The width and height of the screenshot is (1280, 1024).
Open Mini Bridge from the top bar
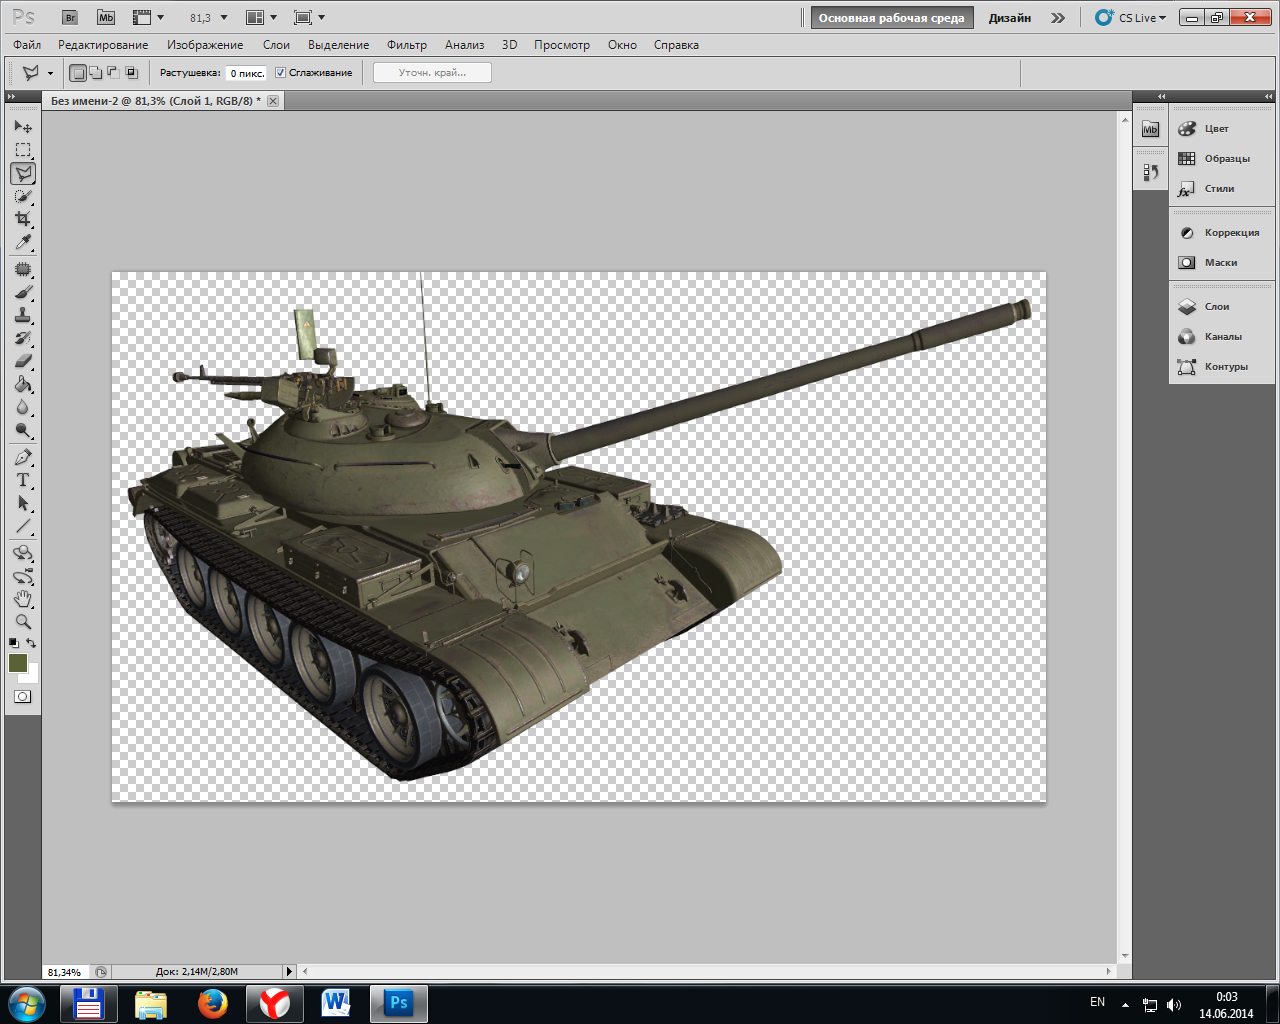click(x=105, y=18)
